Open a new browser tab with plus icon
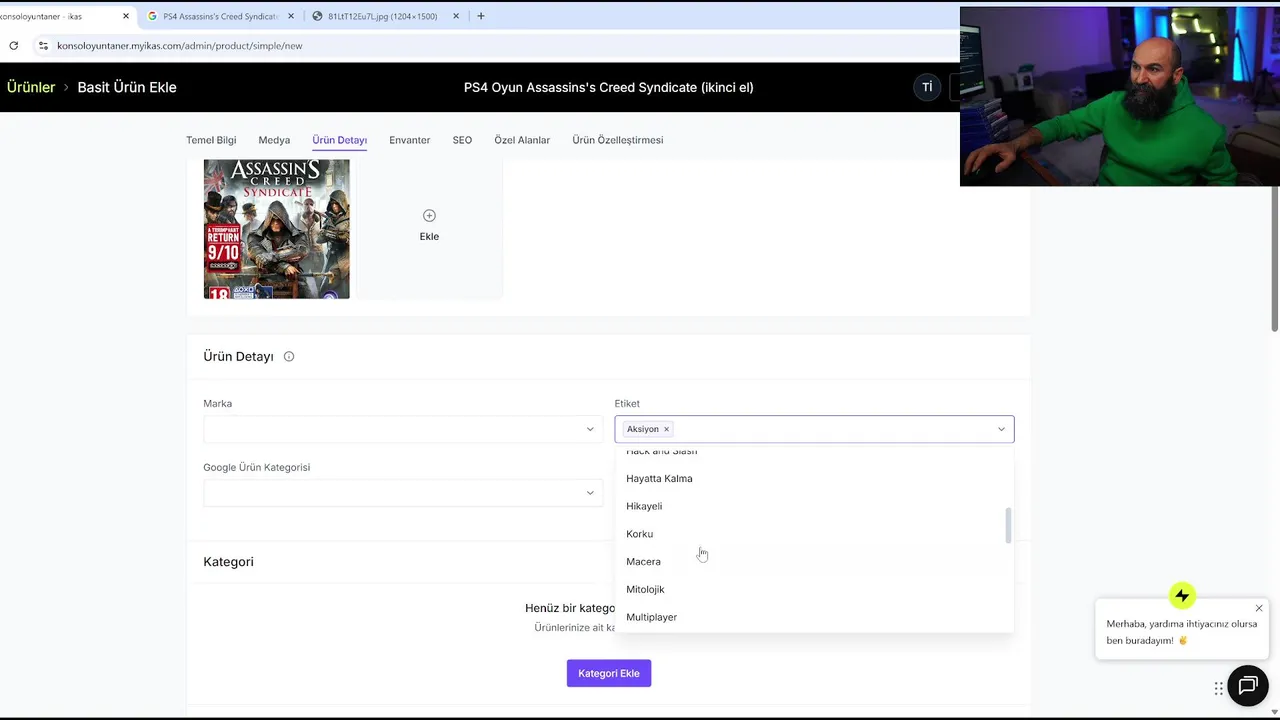1280x720 pixels. 481,16
